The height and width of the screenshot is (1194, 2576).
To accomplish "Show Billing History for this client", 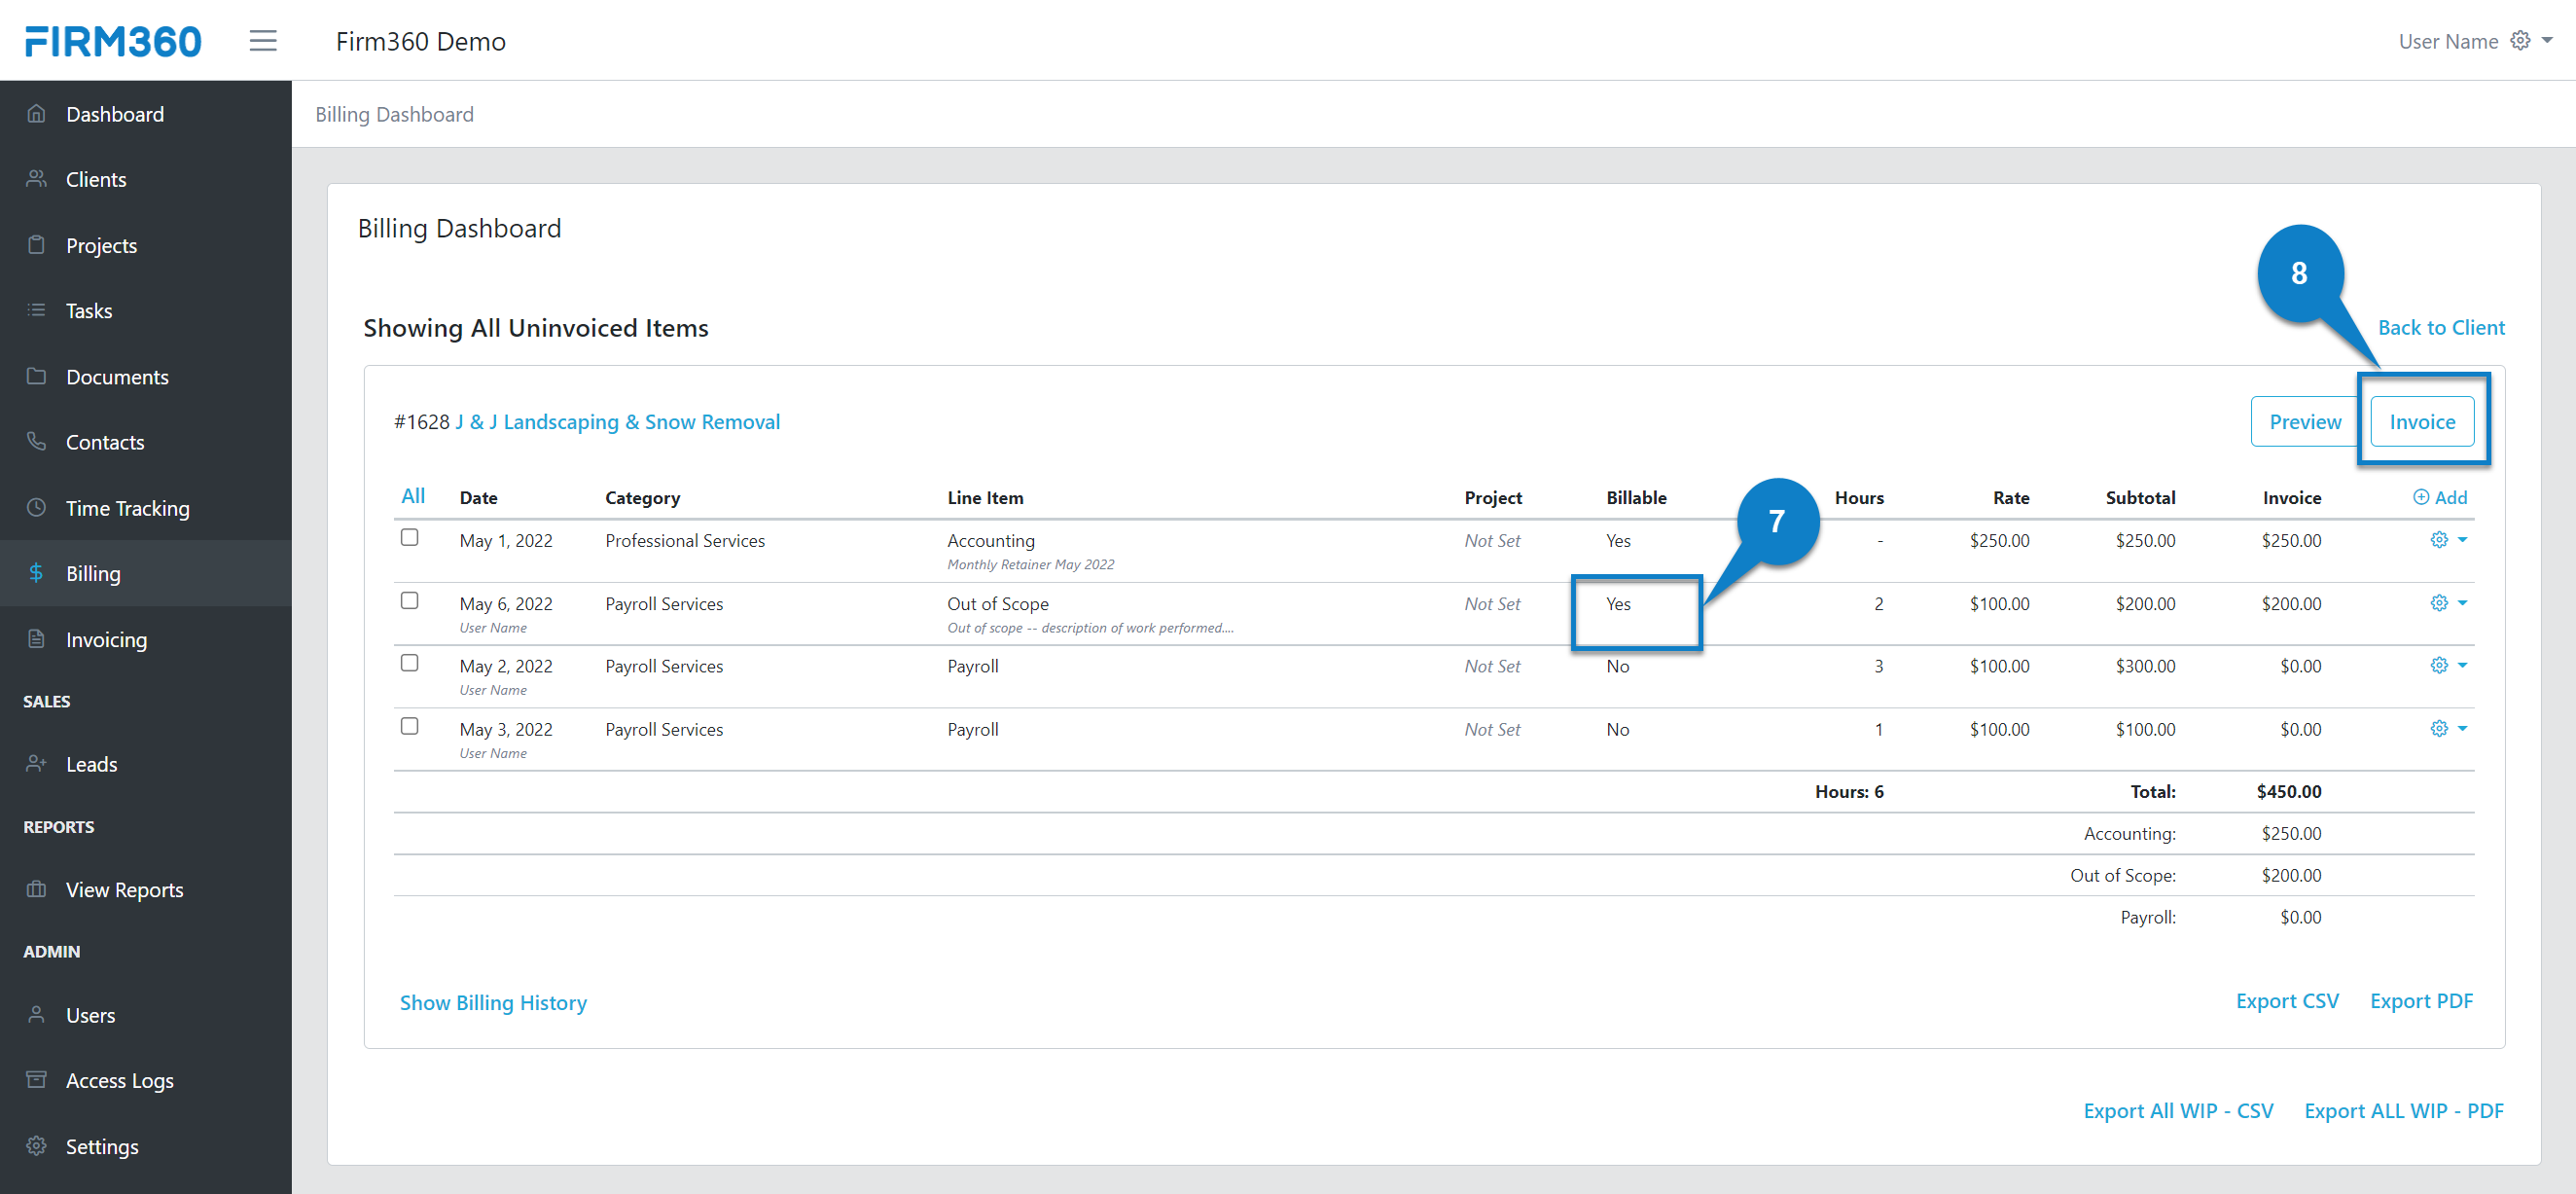I will click(x=493, y=1002).
